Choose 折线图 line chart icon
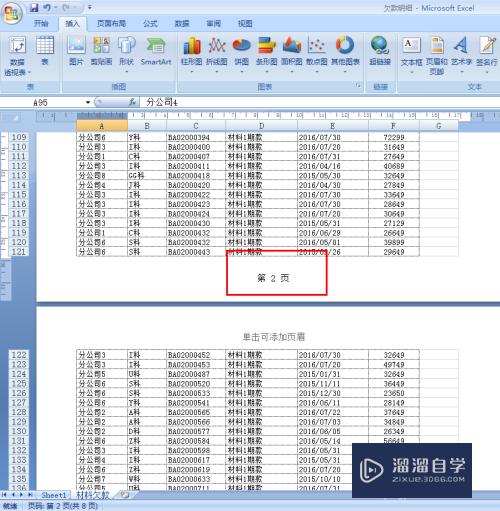This screenshot has height=511, width=500. (217, 45)
